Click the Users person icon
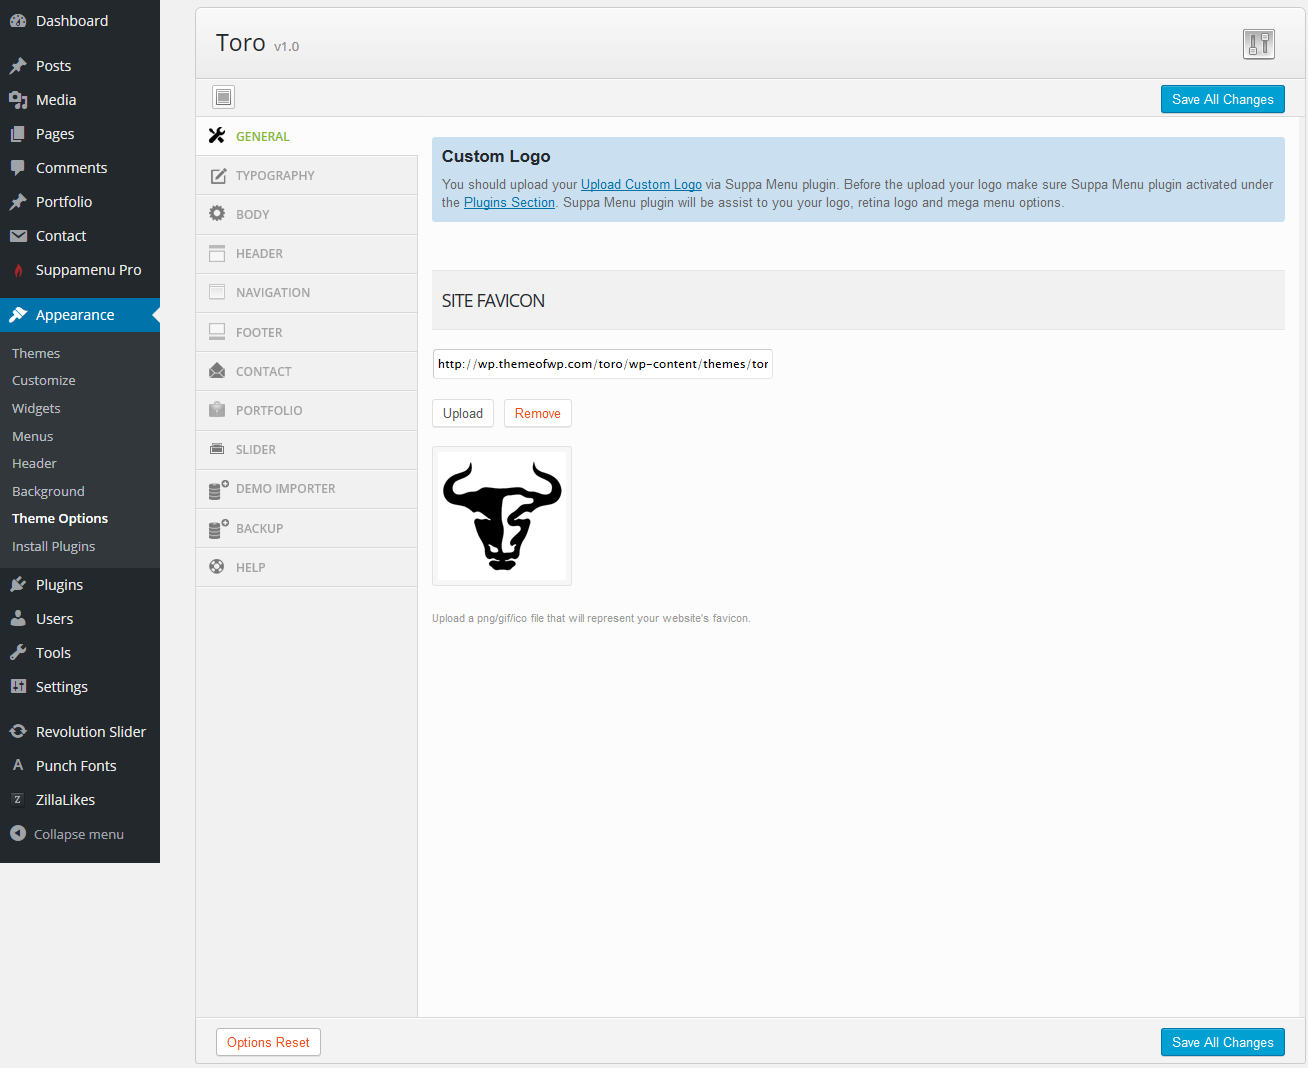This screenshot has height=1068, width=1308. (18, 619)
